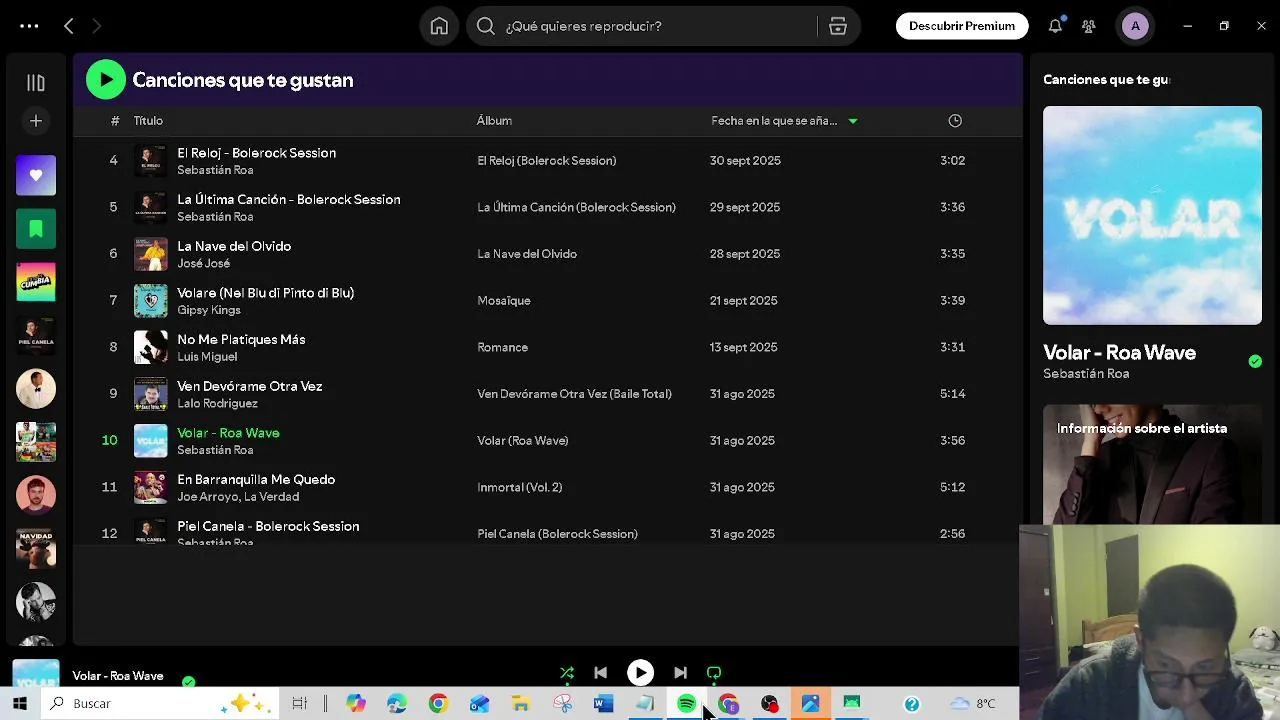
Task: Open José José artist link
Action: pyautogui.click(x=203, y=263)
